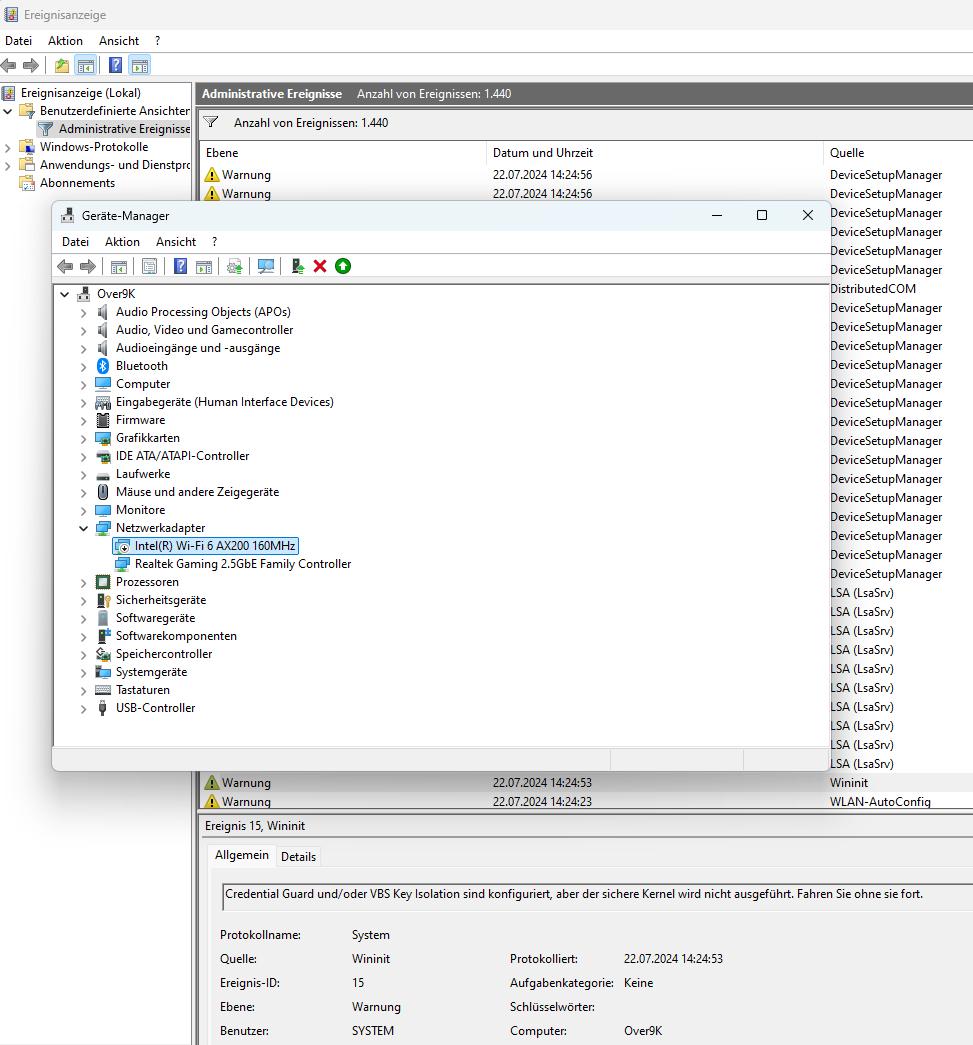
Task: Click DistributedCOM source entry in list
Action: click(x=873, y=289)
